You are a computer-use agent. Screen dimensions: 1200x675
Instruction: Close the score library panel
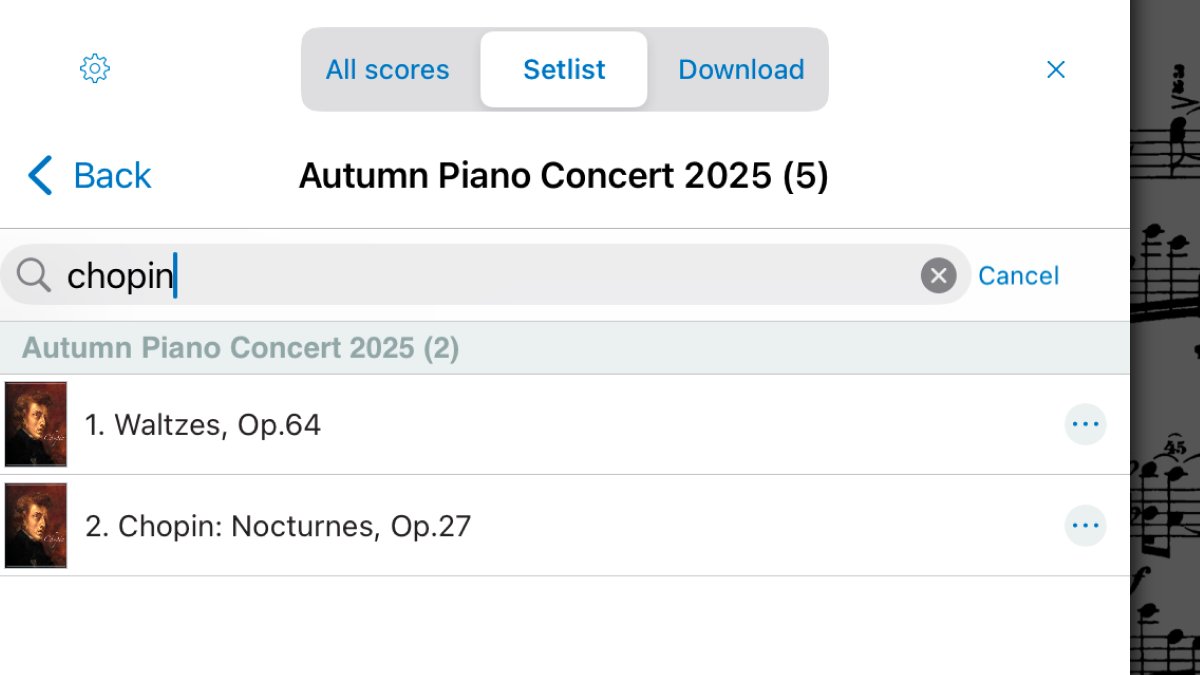pyautogui.click(x=1055, y=69)
